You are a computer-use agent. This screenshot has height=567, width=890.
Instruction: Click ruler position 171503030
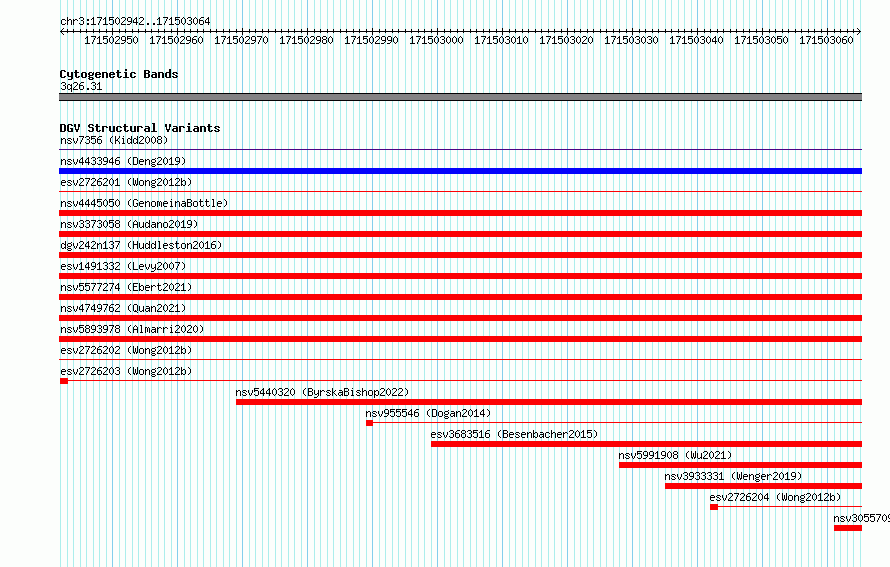tap(631, 40)
